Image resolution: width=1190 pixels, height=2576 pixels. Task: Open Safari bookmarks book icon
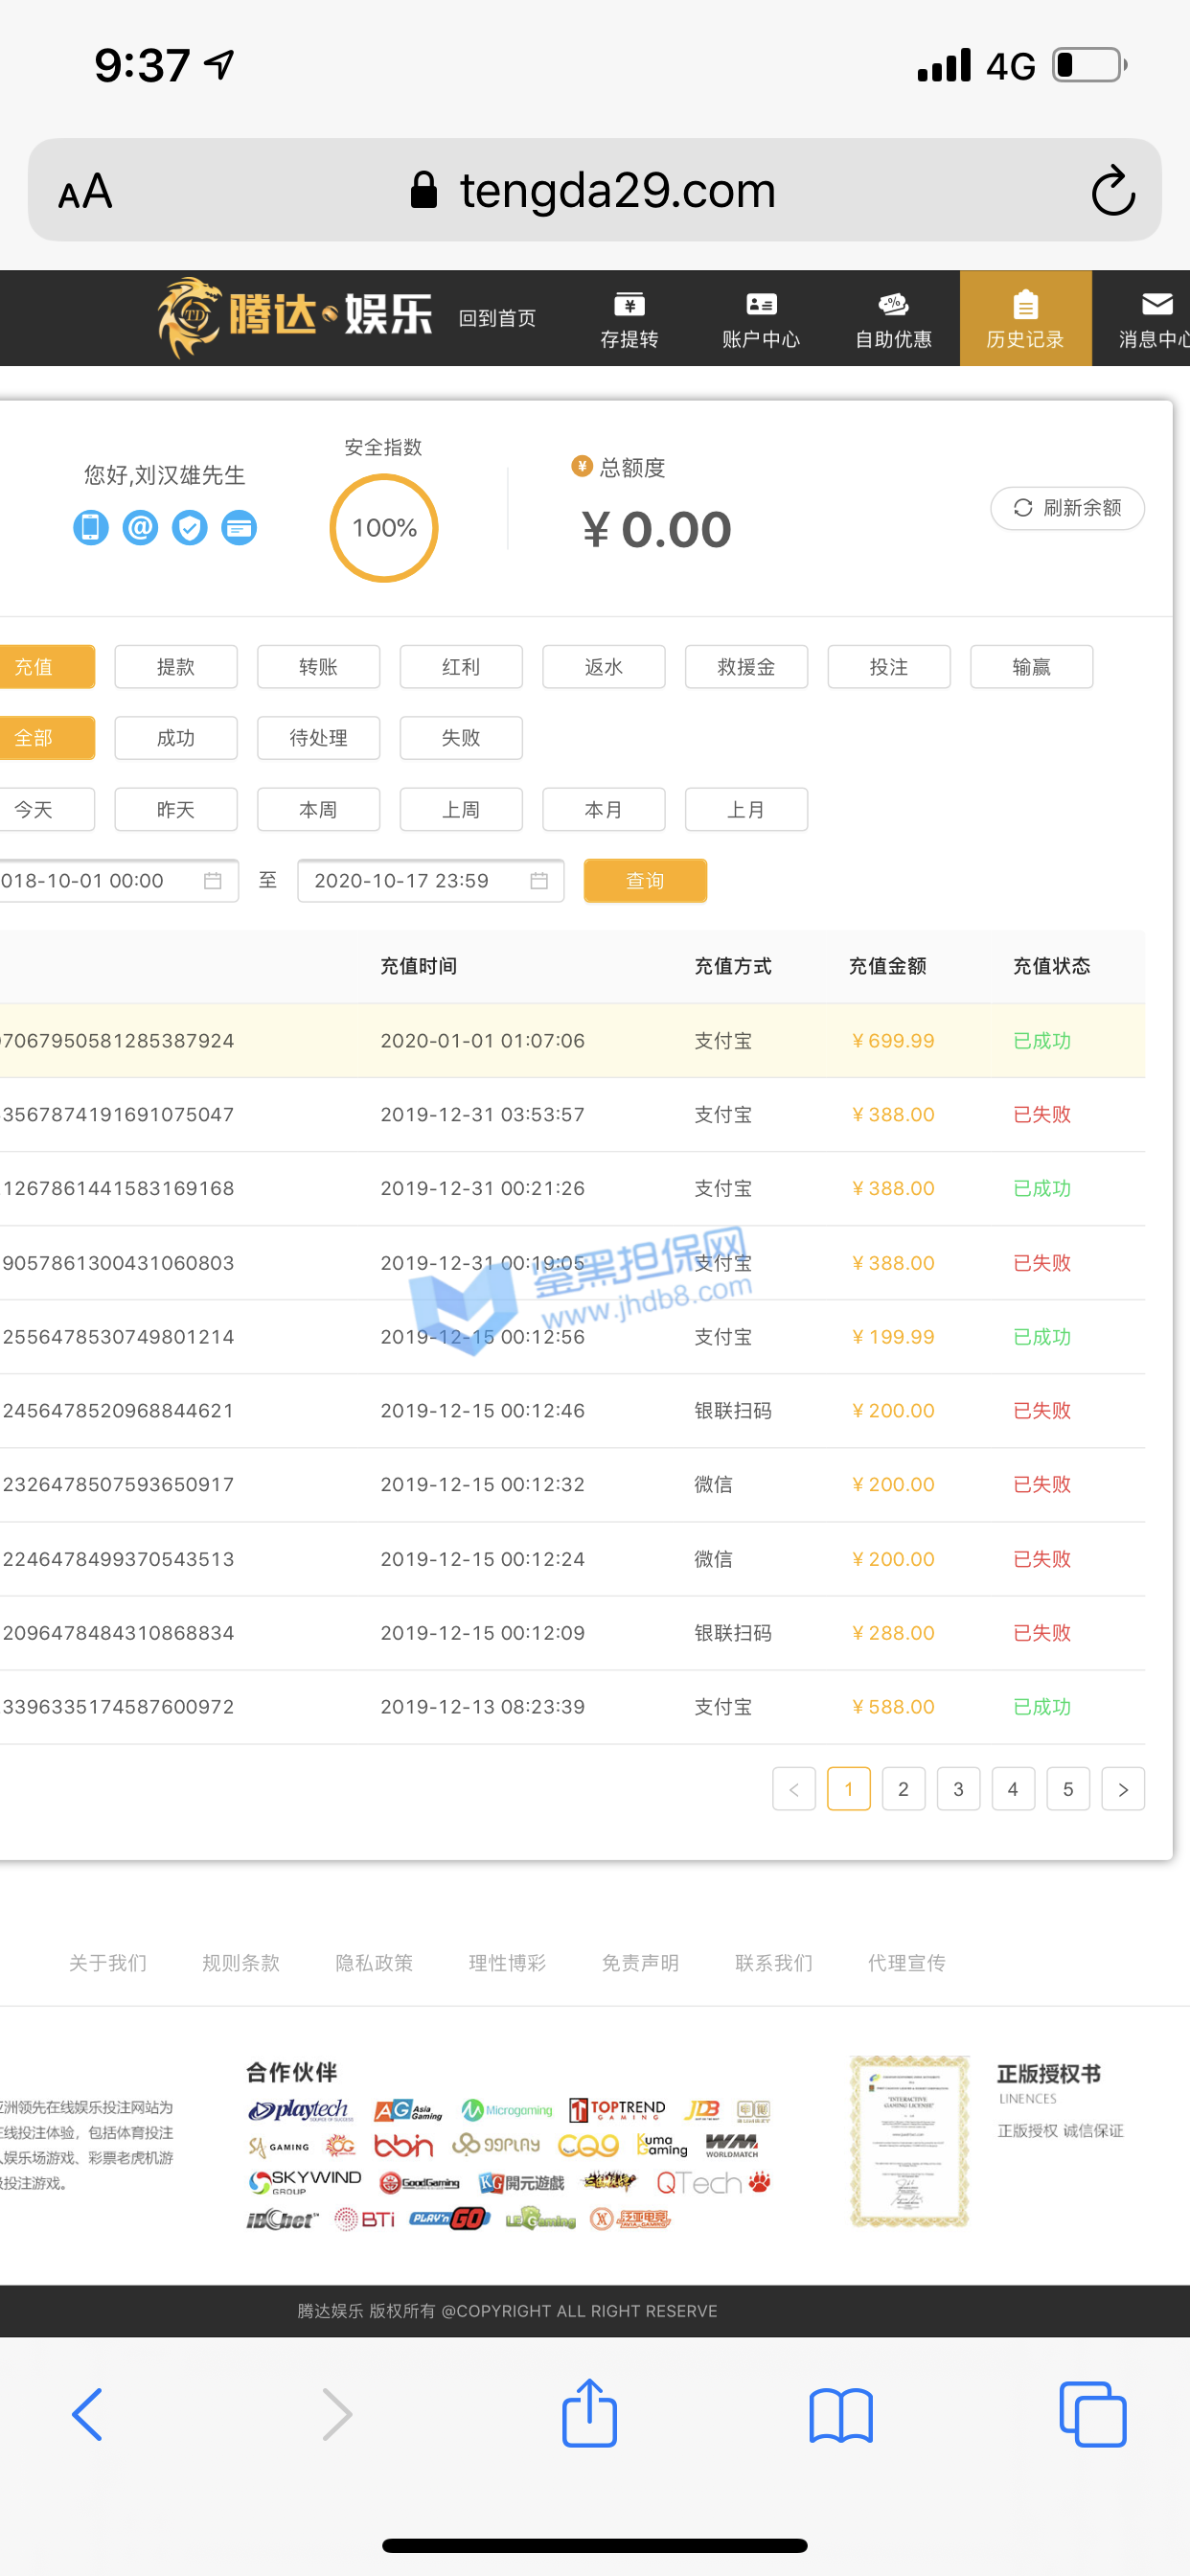[x=840, y=2414]
